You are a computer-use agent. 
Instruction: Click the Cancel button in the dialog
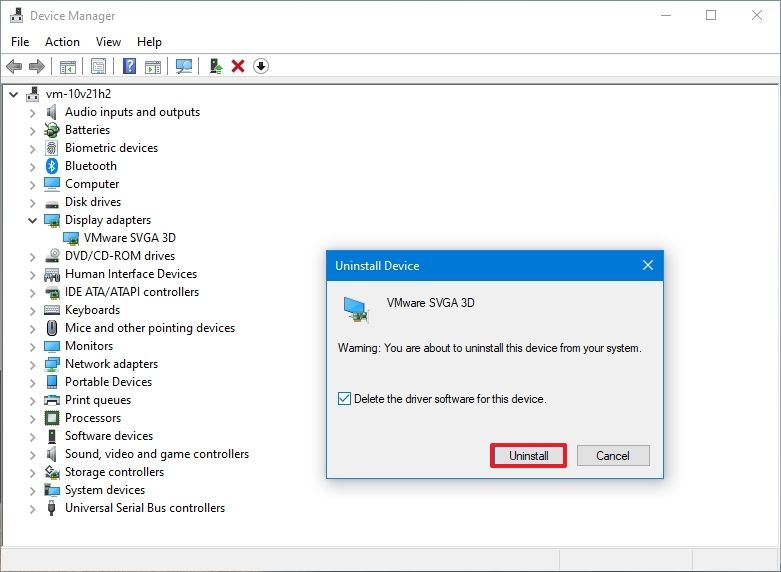click(613, 455)
